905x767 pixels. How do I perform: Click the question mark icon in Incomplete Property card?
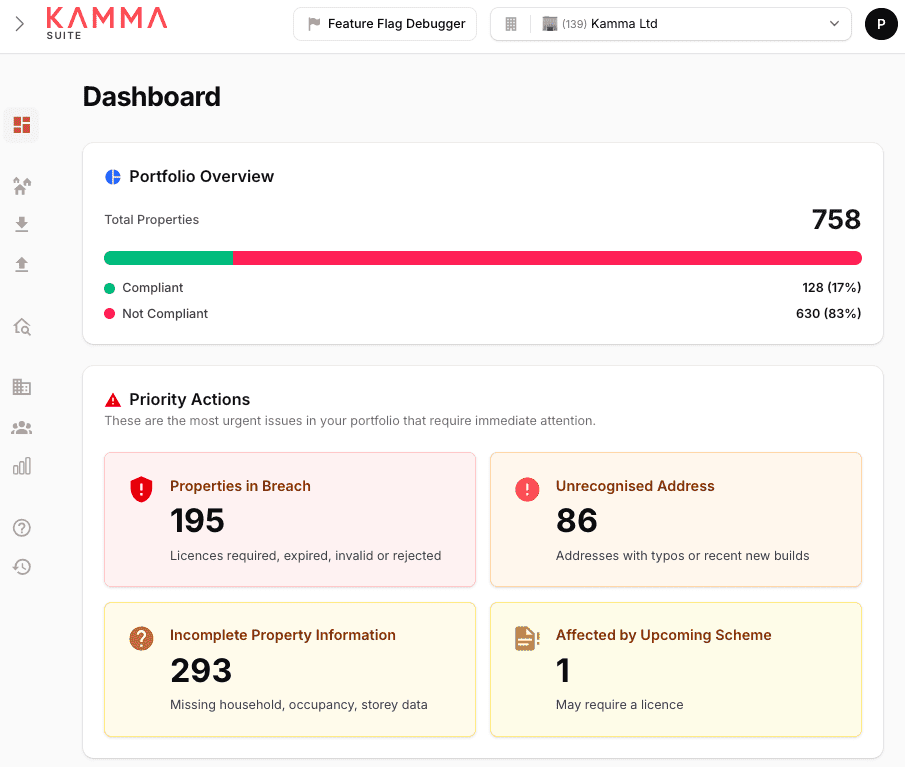(141, 638)
